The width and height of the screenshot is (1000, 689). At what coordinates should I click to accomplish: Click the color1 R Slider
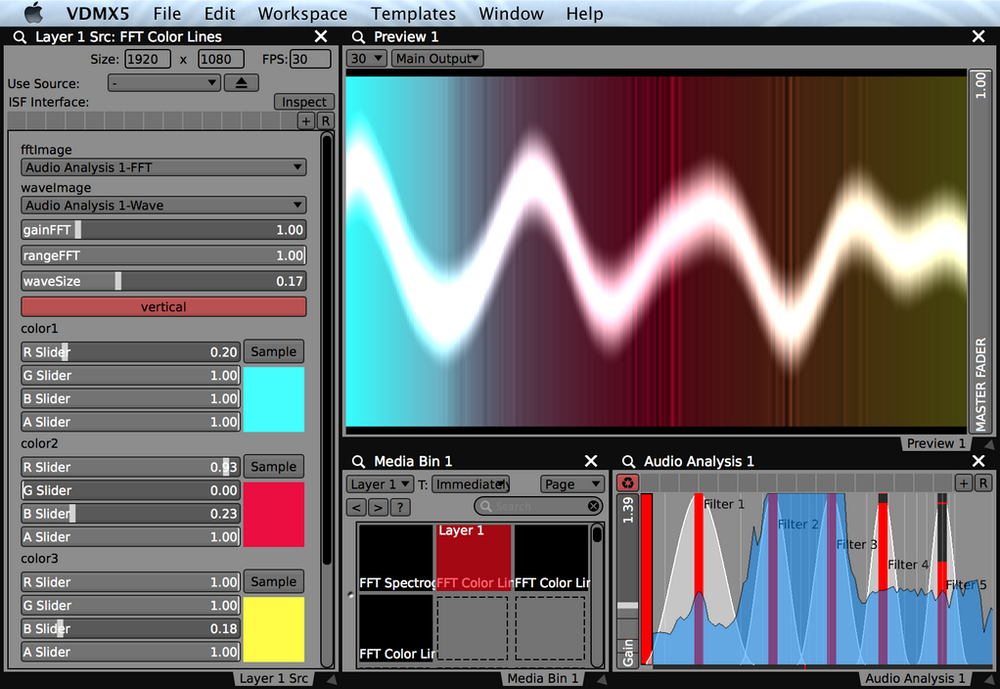click(x=130, y=352)
